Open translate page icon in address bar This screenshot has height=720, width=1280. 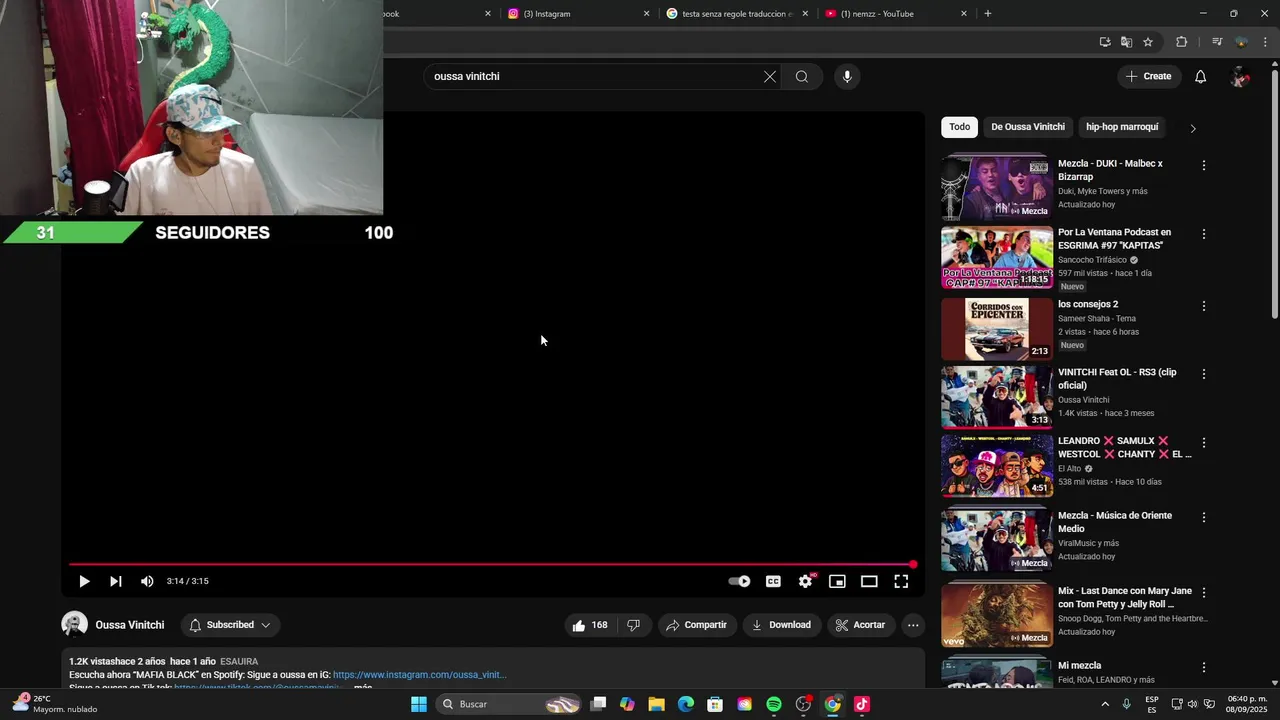point(1126,42)
